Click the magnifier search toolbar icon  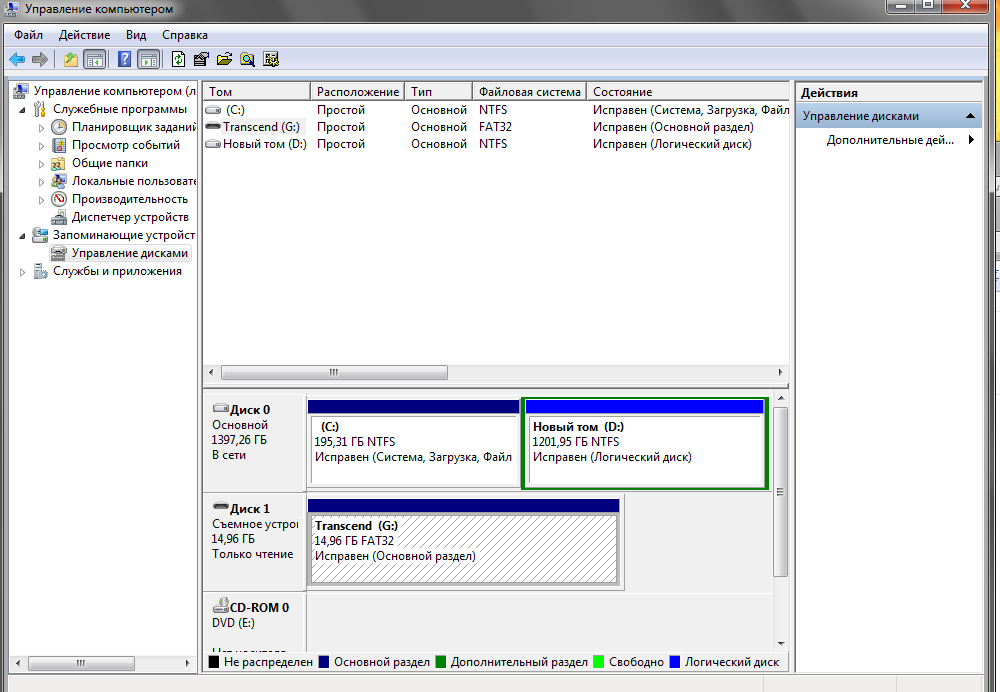pos(247,59)
